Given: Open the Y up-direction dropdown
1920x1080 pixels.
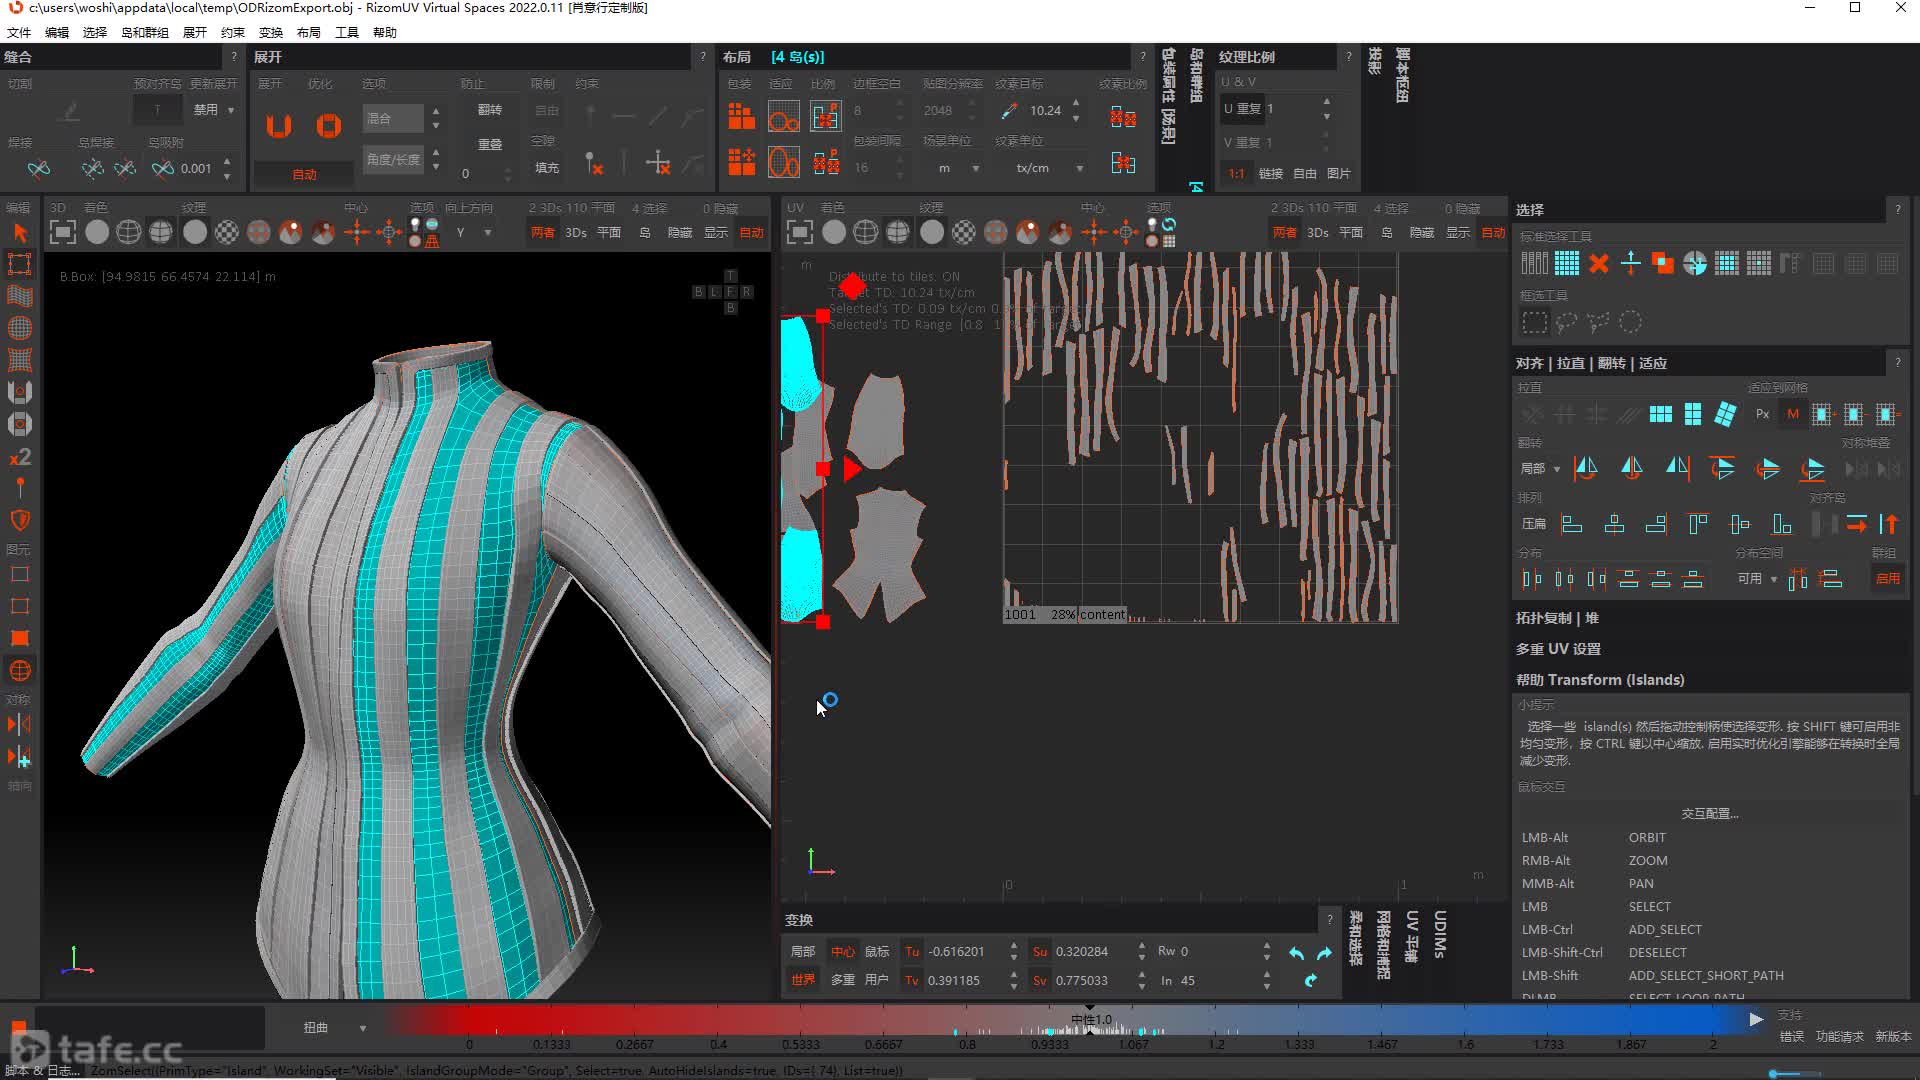Looking at the screenshot, I should coord(473,233).
